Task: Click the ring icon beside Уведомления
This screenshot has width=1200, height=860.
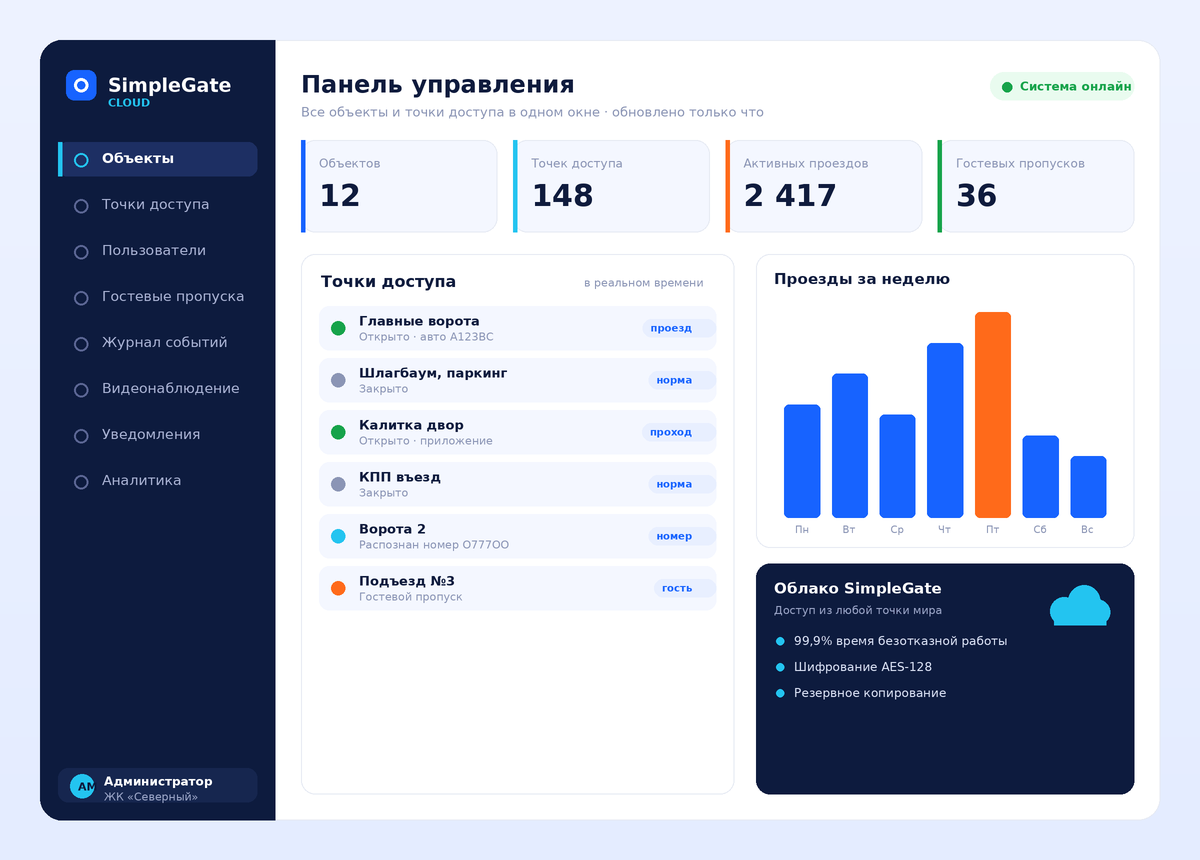Action: (81, 436)
